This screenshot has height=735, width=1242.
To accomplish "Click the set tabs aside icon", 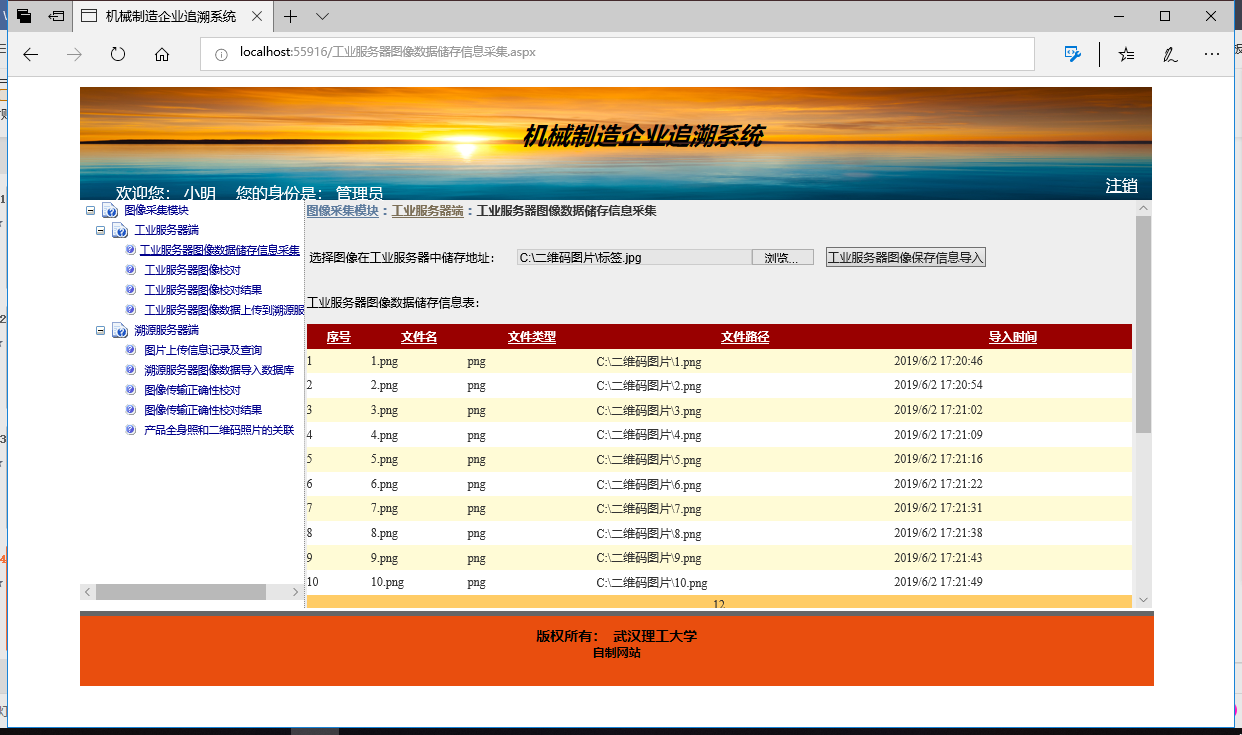I will click(x=57, y=16).
